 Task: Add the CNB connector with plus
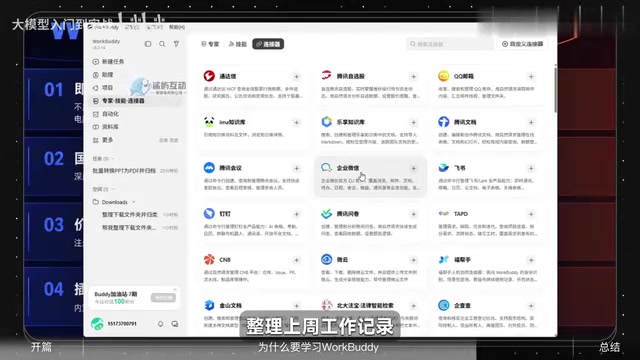coord(296,260)
